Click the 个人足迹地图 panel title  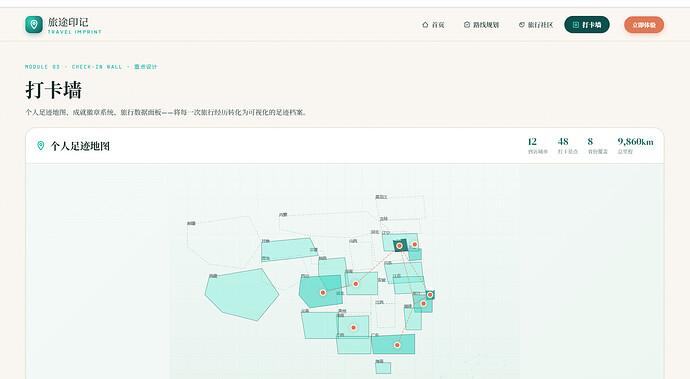point(80,146)
